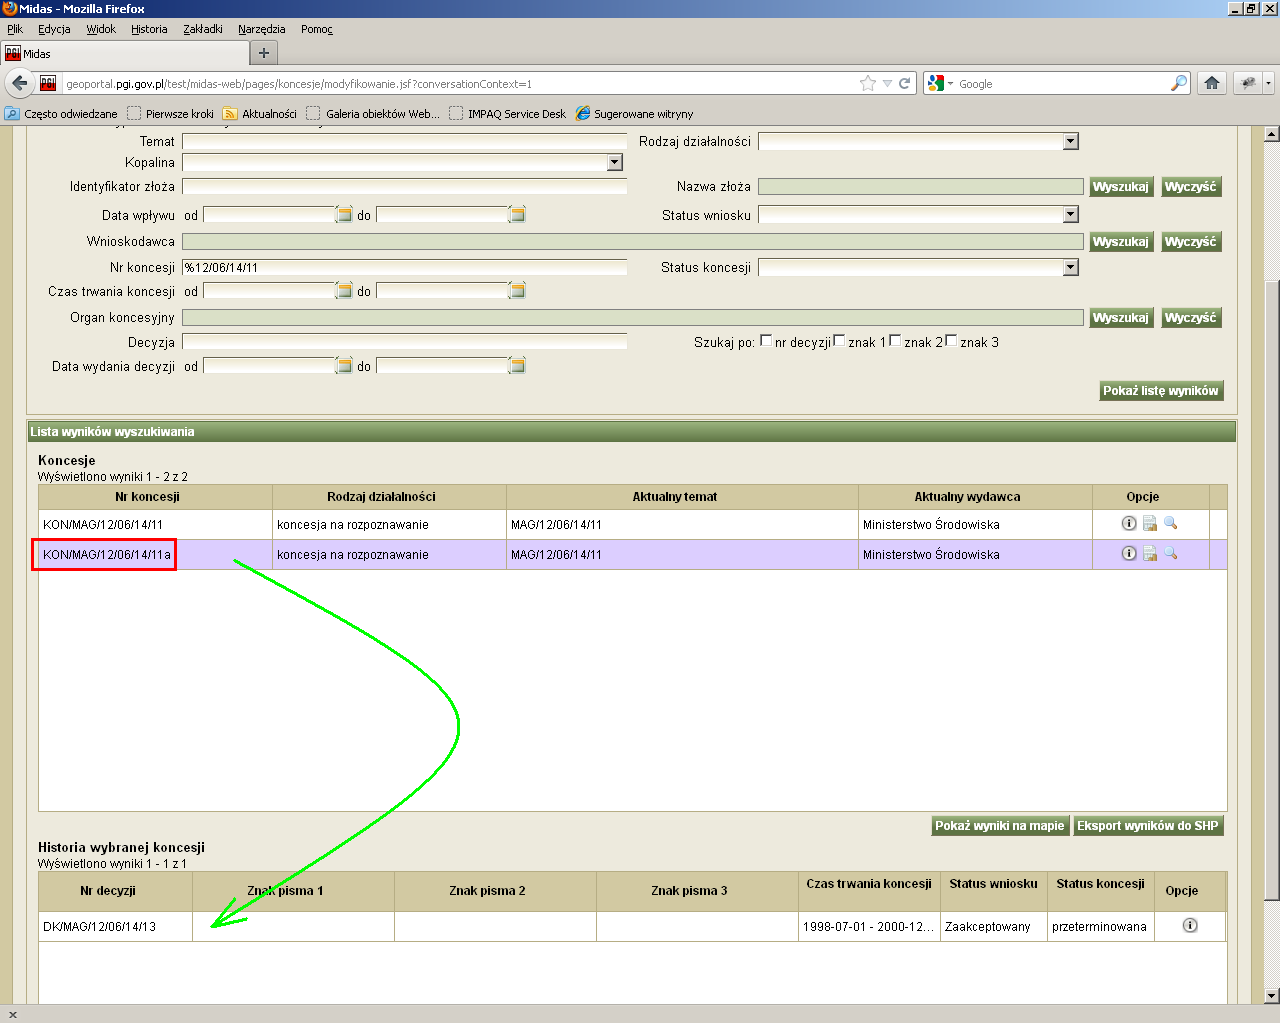Open calendar for Data wydania decyzji 'od'
Screen dimensions: 1280x1024
(x=344, y=365)
